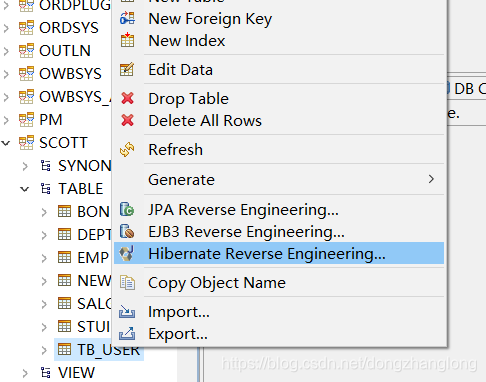Click the SALC table grid icon

(64, 304)
